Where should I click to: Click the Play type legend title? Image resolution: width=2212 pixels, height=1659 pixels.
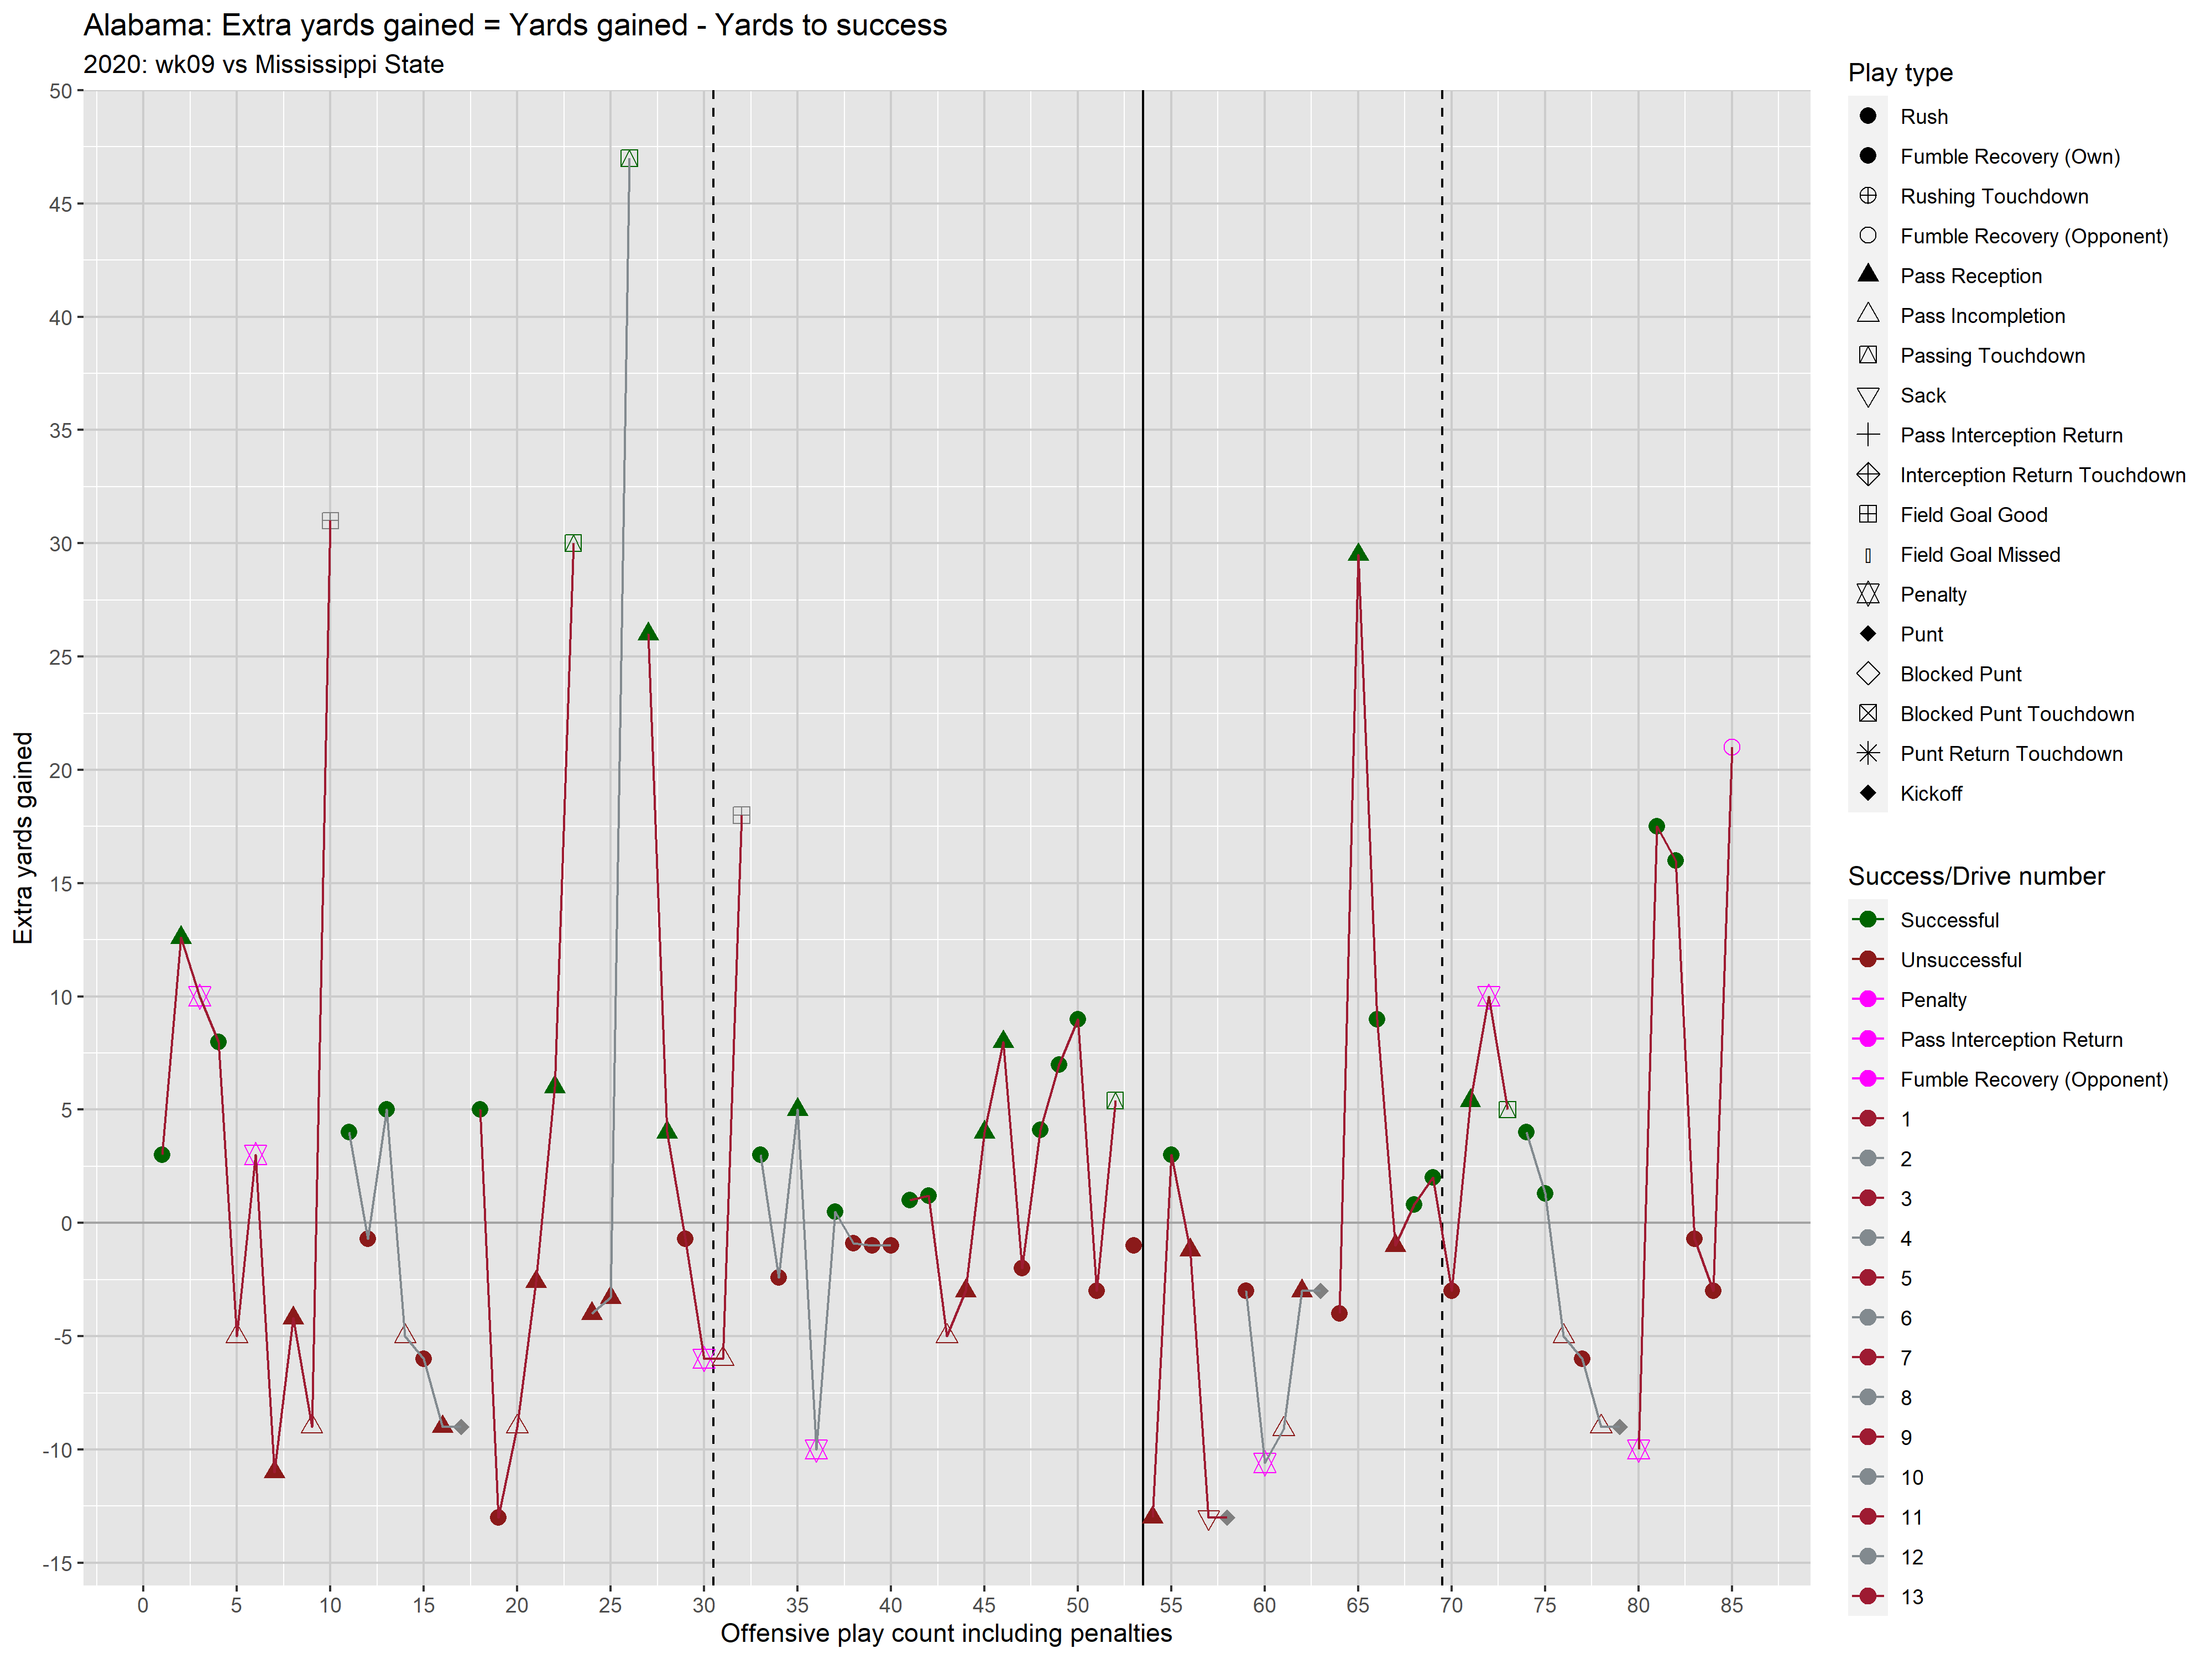pos(1900,73)
